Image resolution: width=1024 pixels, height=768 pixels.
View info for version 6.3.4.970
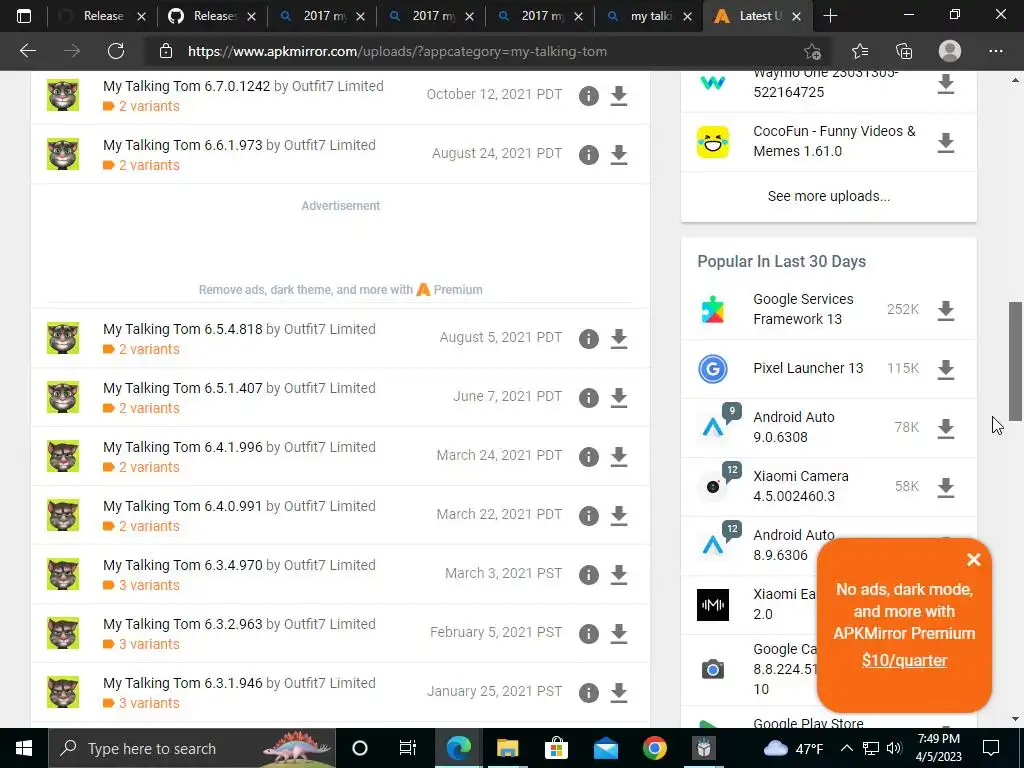pyautogui.click(x=588, y=575)
